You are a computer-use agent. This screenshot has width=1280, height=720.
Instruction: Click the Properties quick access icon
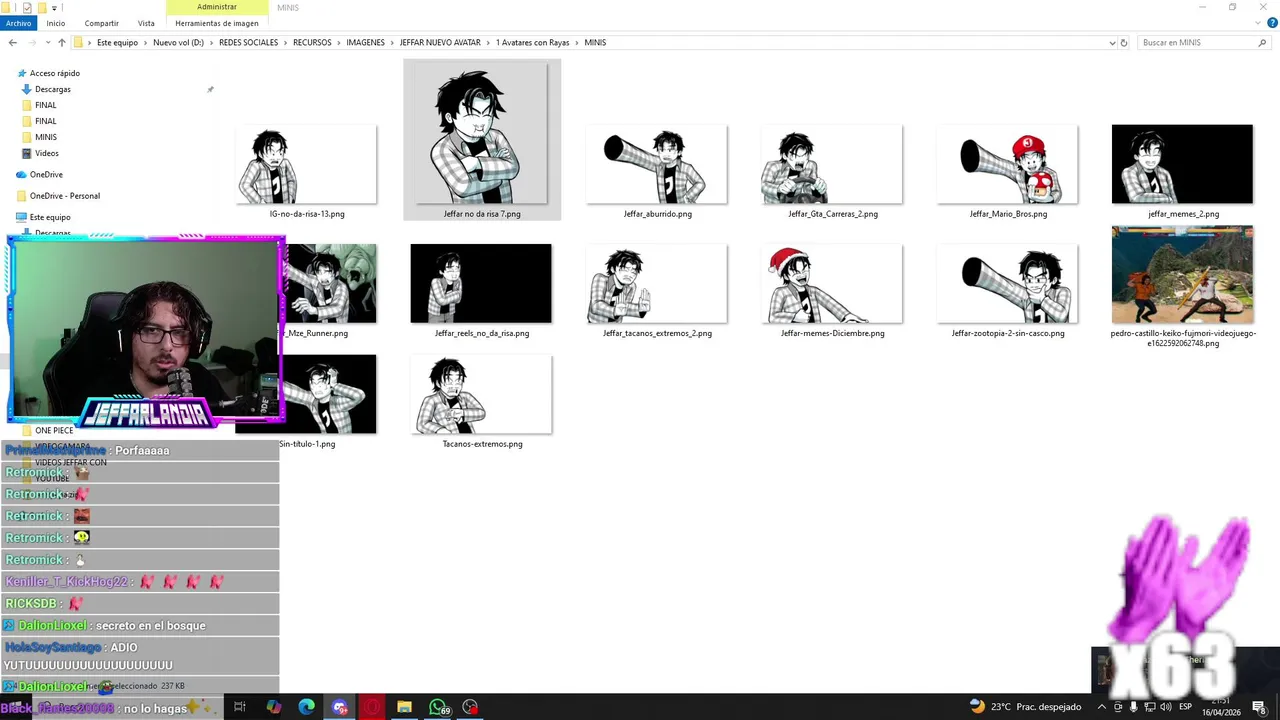[27, 7]
